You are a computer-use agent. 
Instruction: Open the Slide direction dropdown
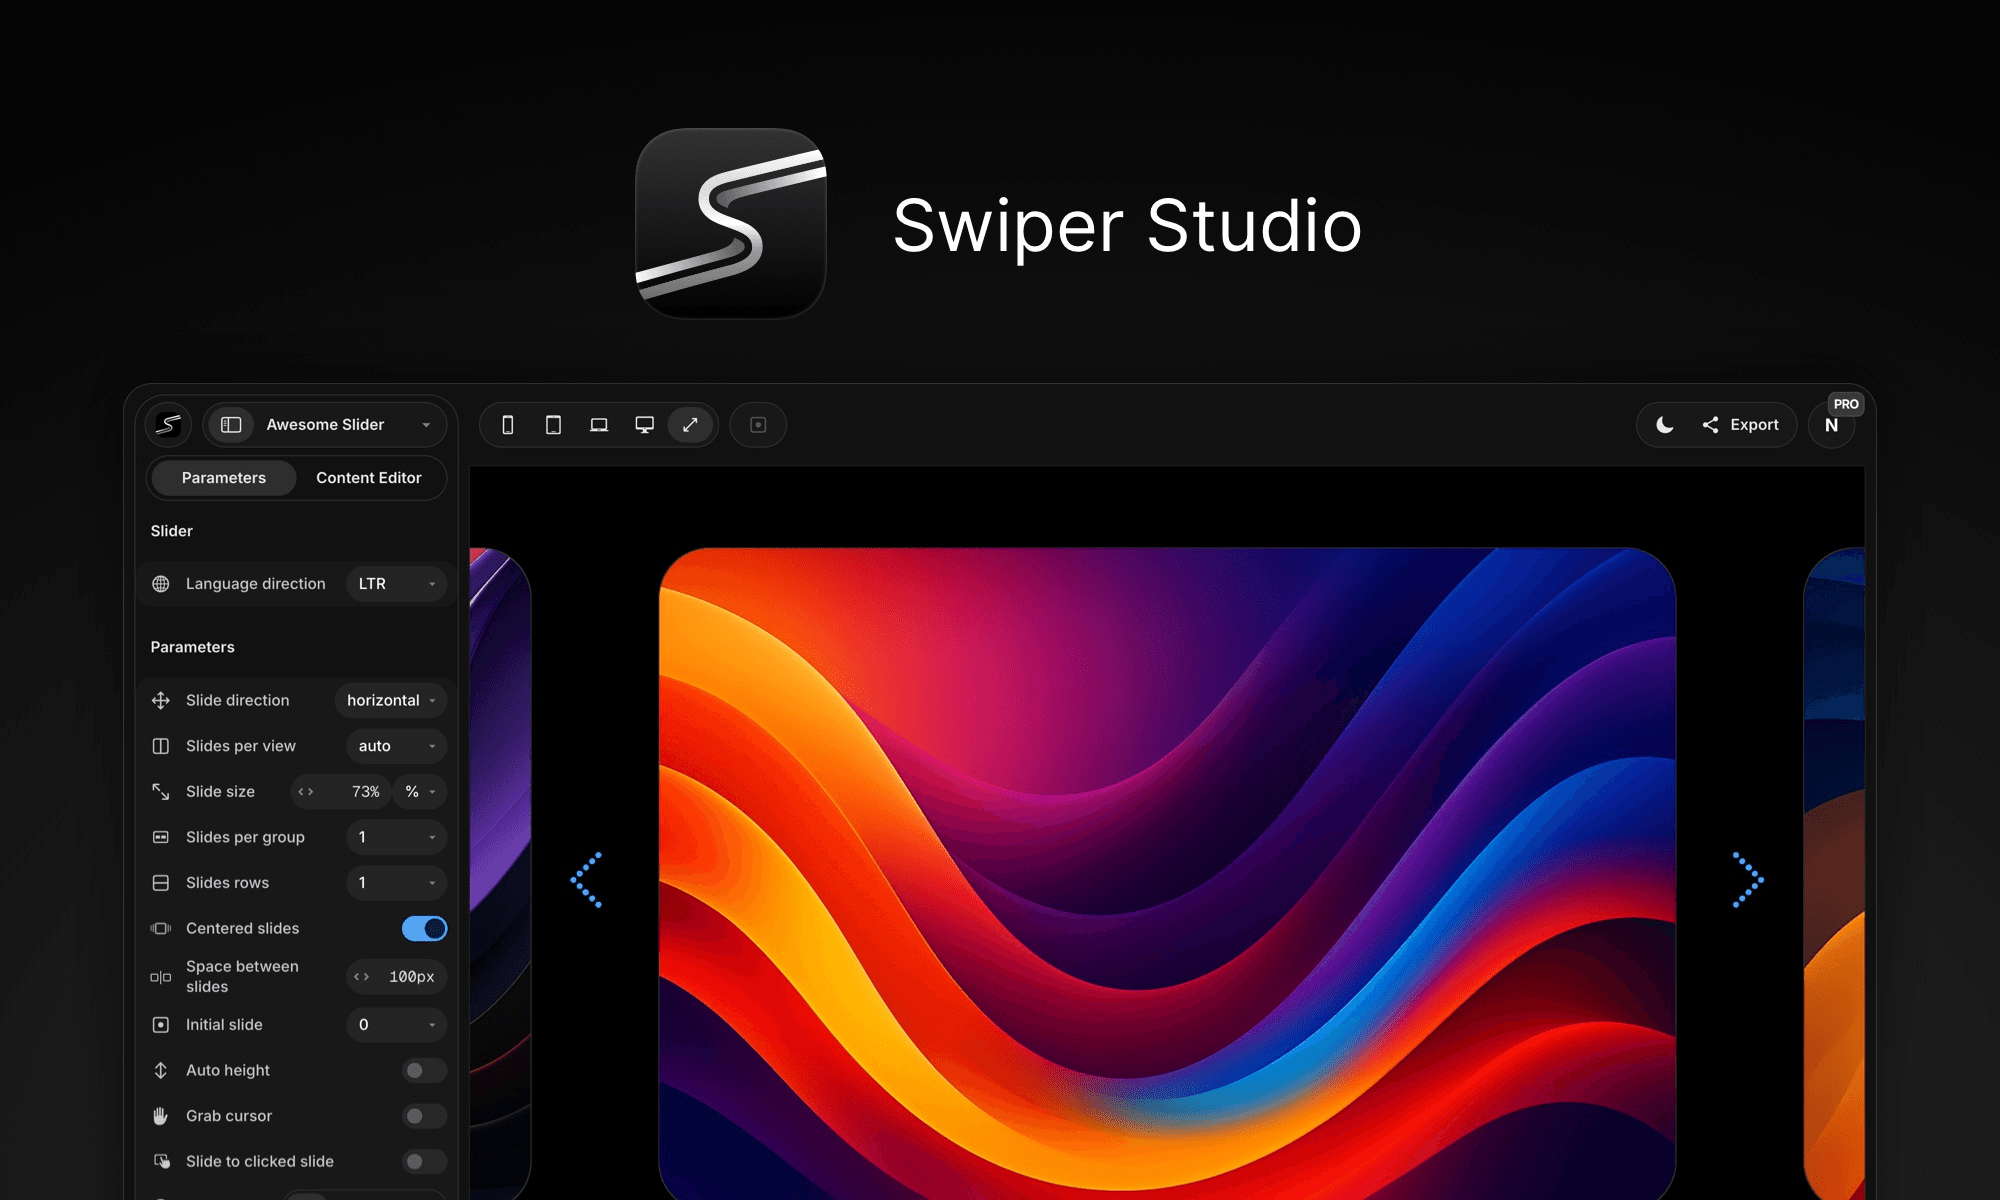click(x=390, y=700)
